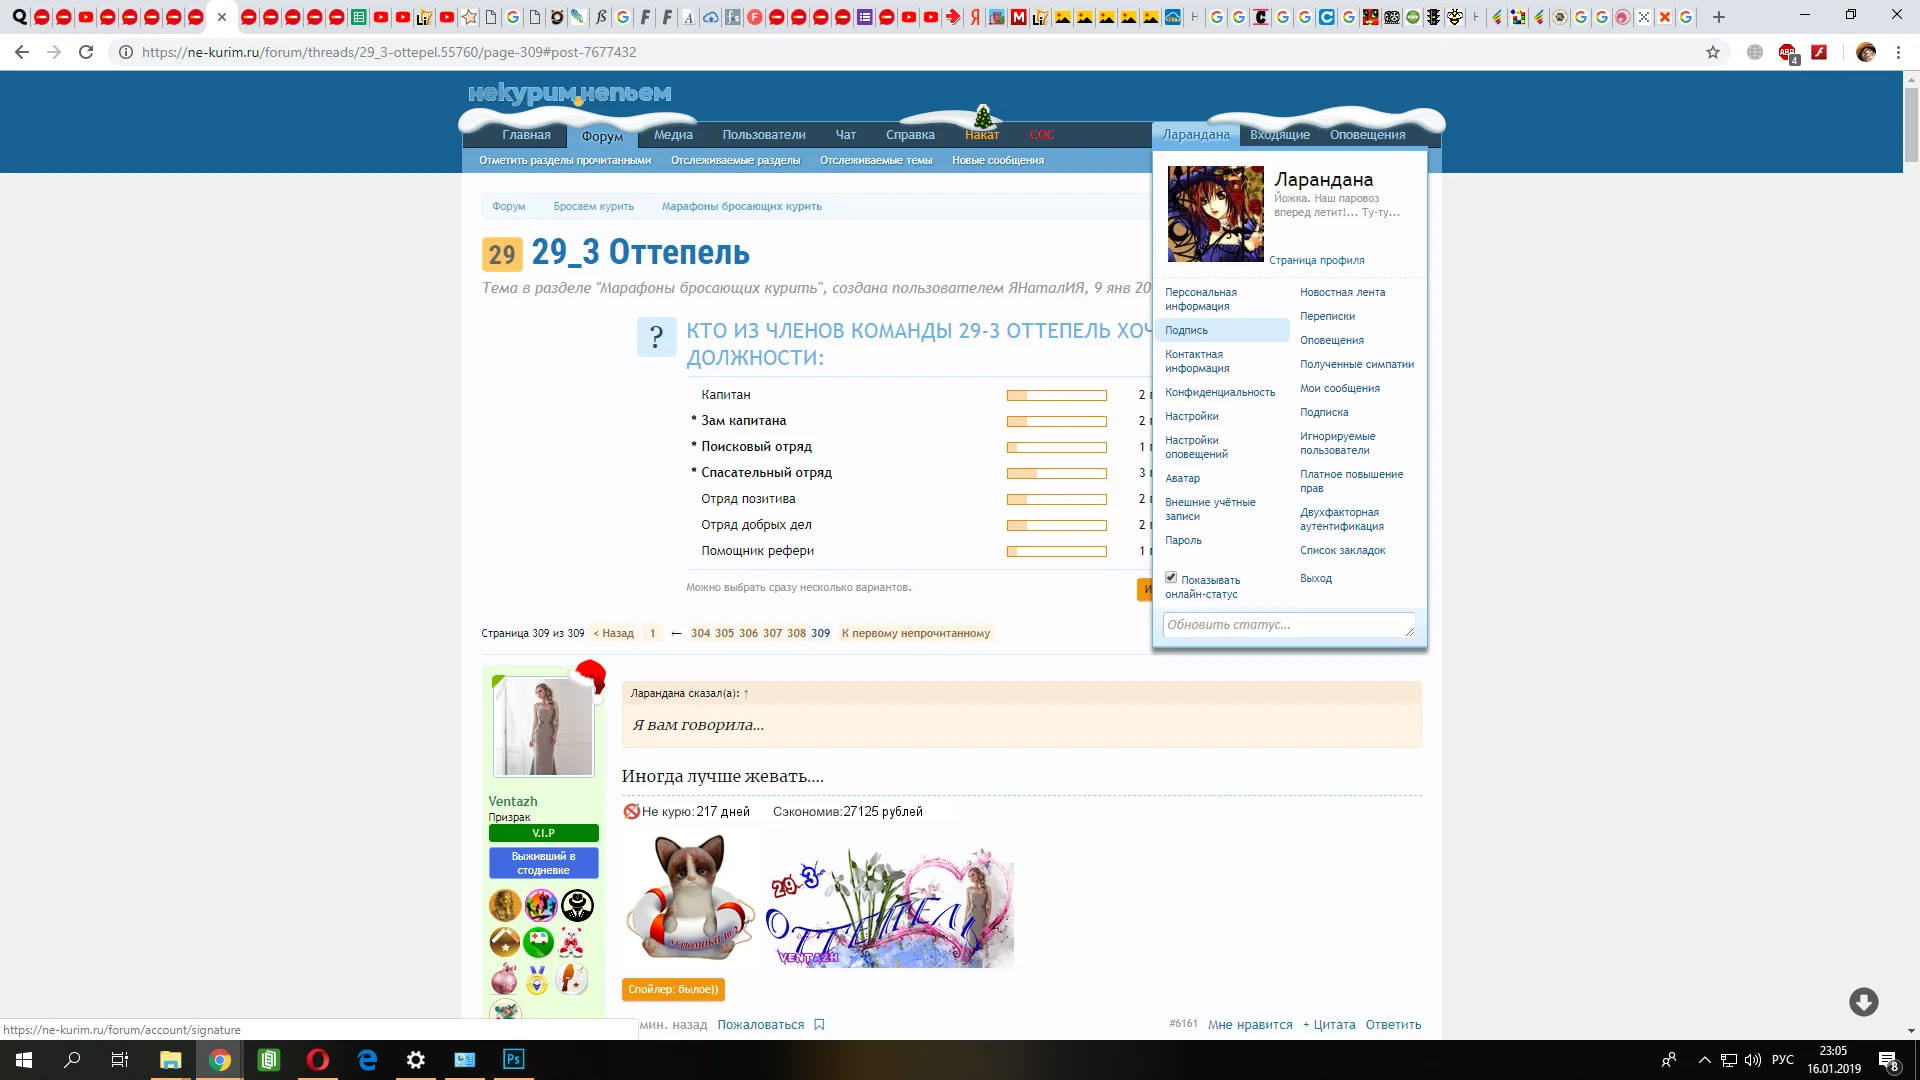Select Подпись in the account menu

(x=1186, y=331)
